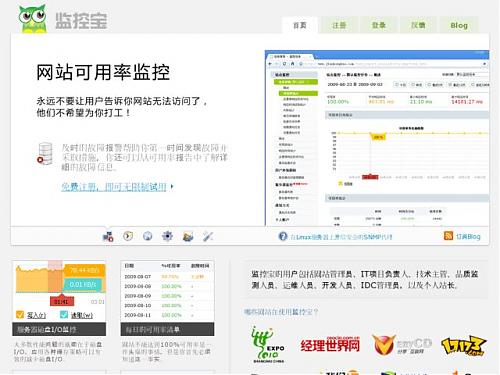
Task: Click the 2009-08-10 row in availability table
Action: (167, 305)
